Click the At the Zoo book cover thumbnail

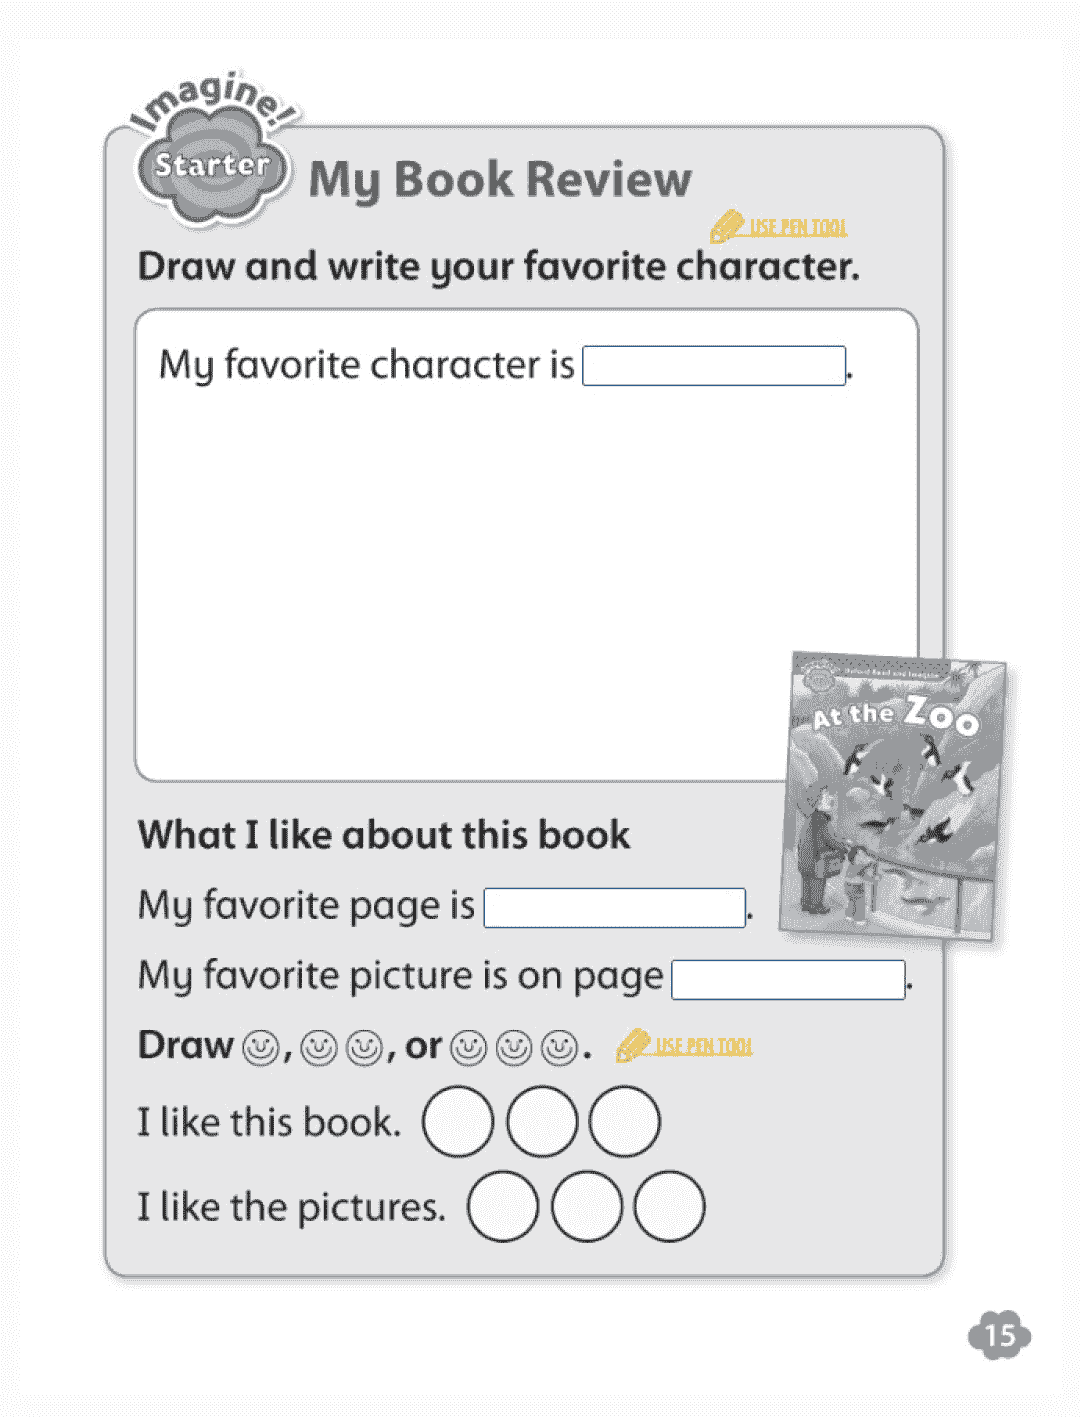tap(893, 796)
